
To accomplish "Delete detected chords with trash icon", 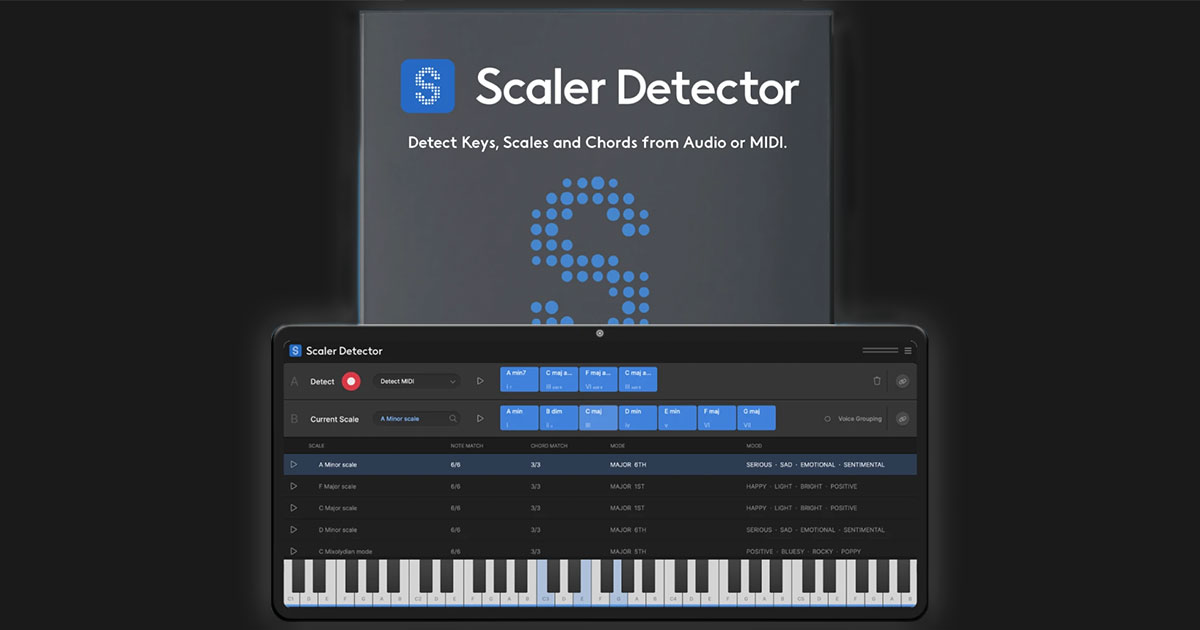I will coord(877,381).
